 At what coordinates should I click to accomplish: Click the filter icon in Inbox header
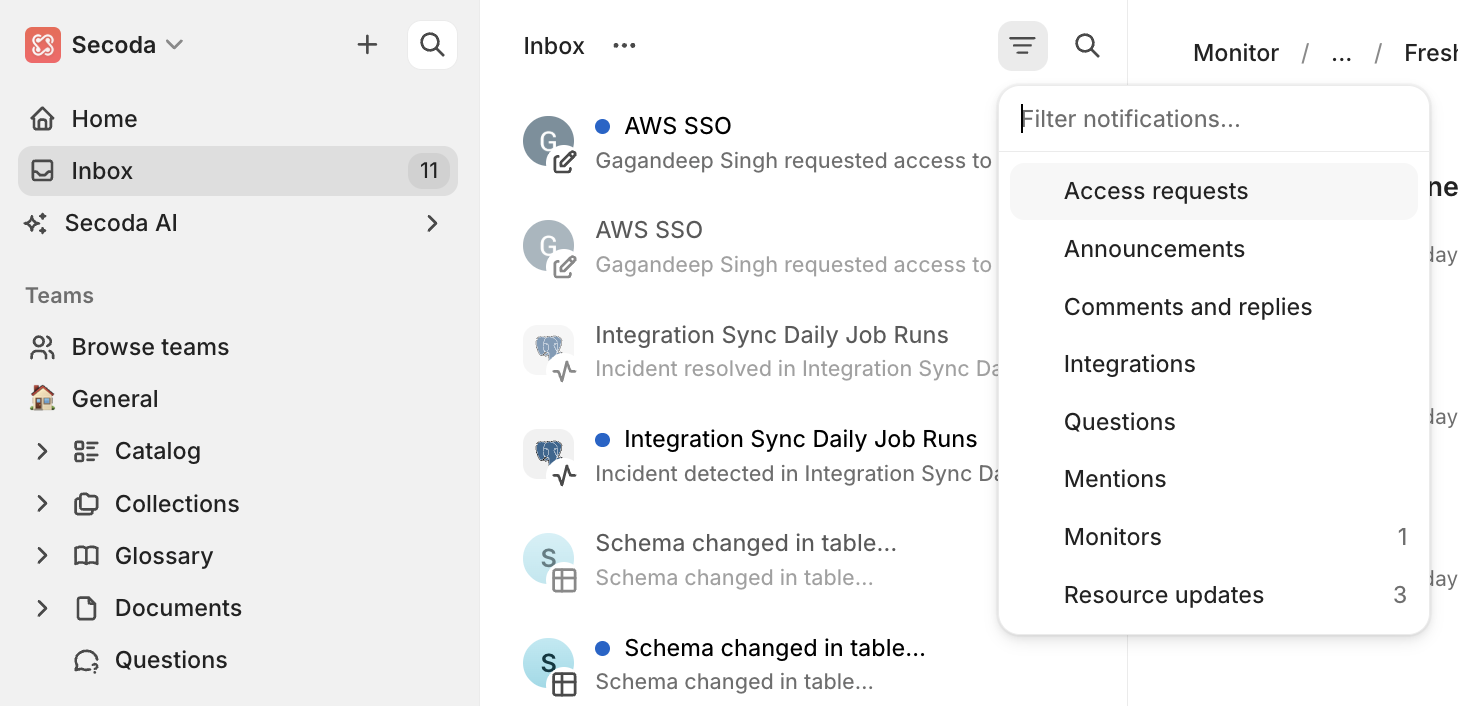[1022, 46]
